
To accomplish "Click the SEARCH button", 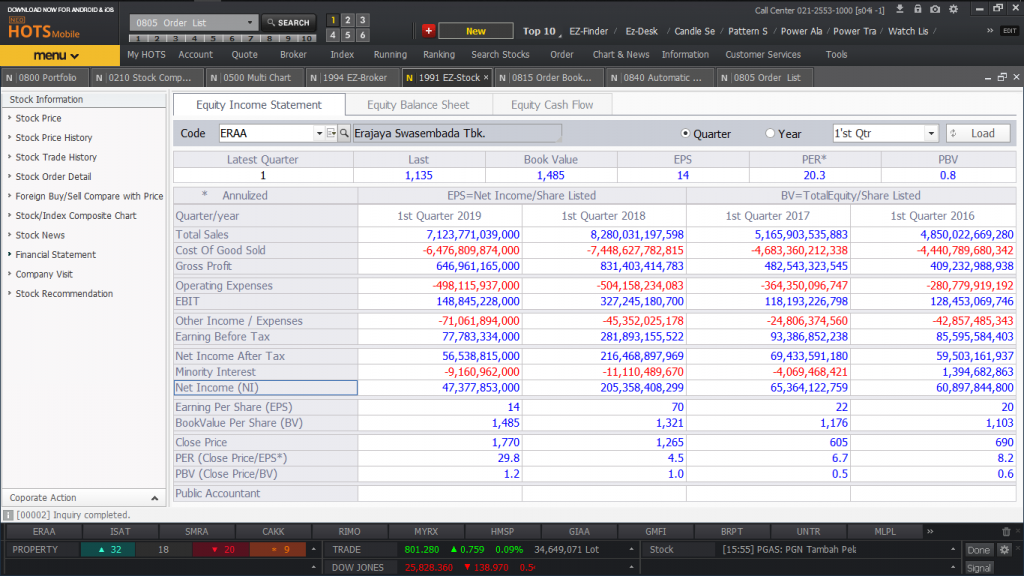I will point(288,22).
